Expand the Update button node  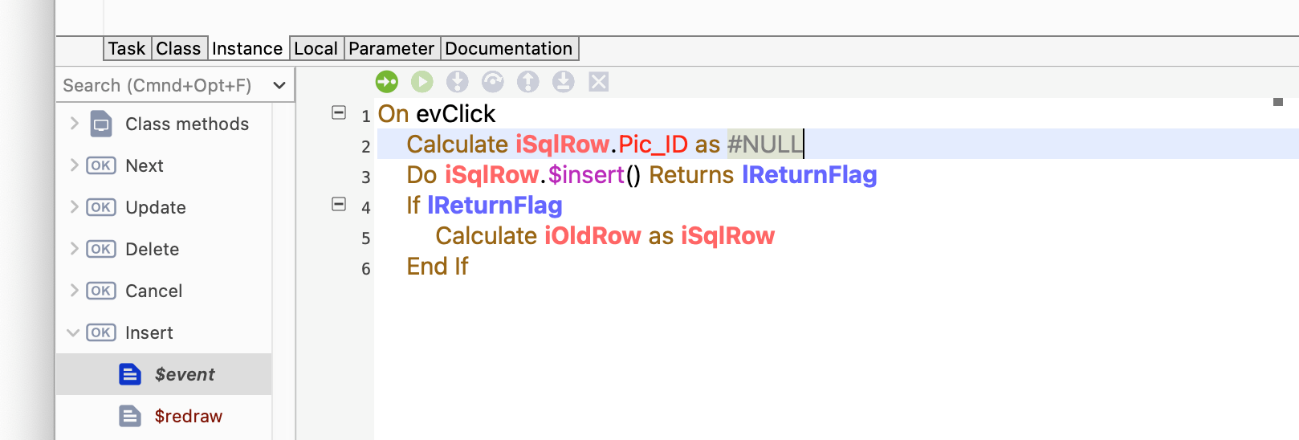point(74,207)
